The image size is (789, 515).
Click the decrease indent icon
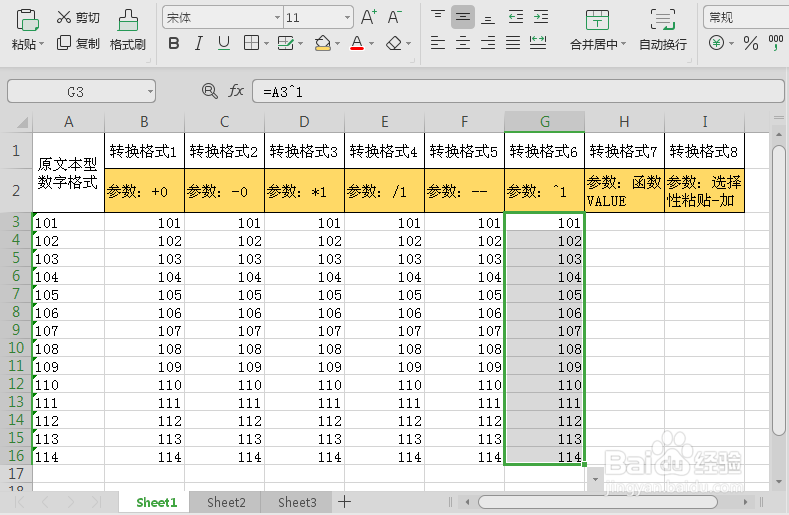pyautogui.click(x=516, y=17)
